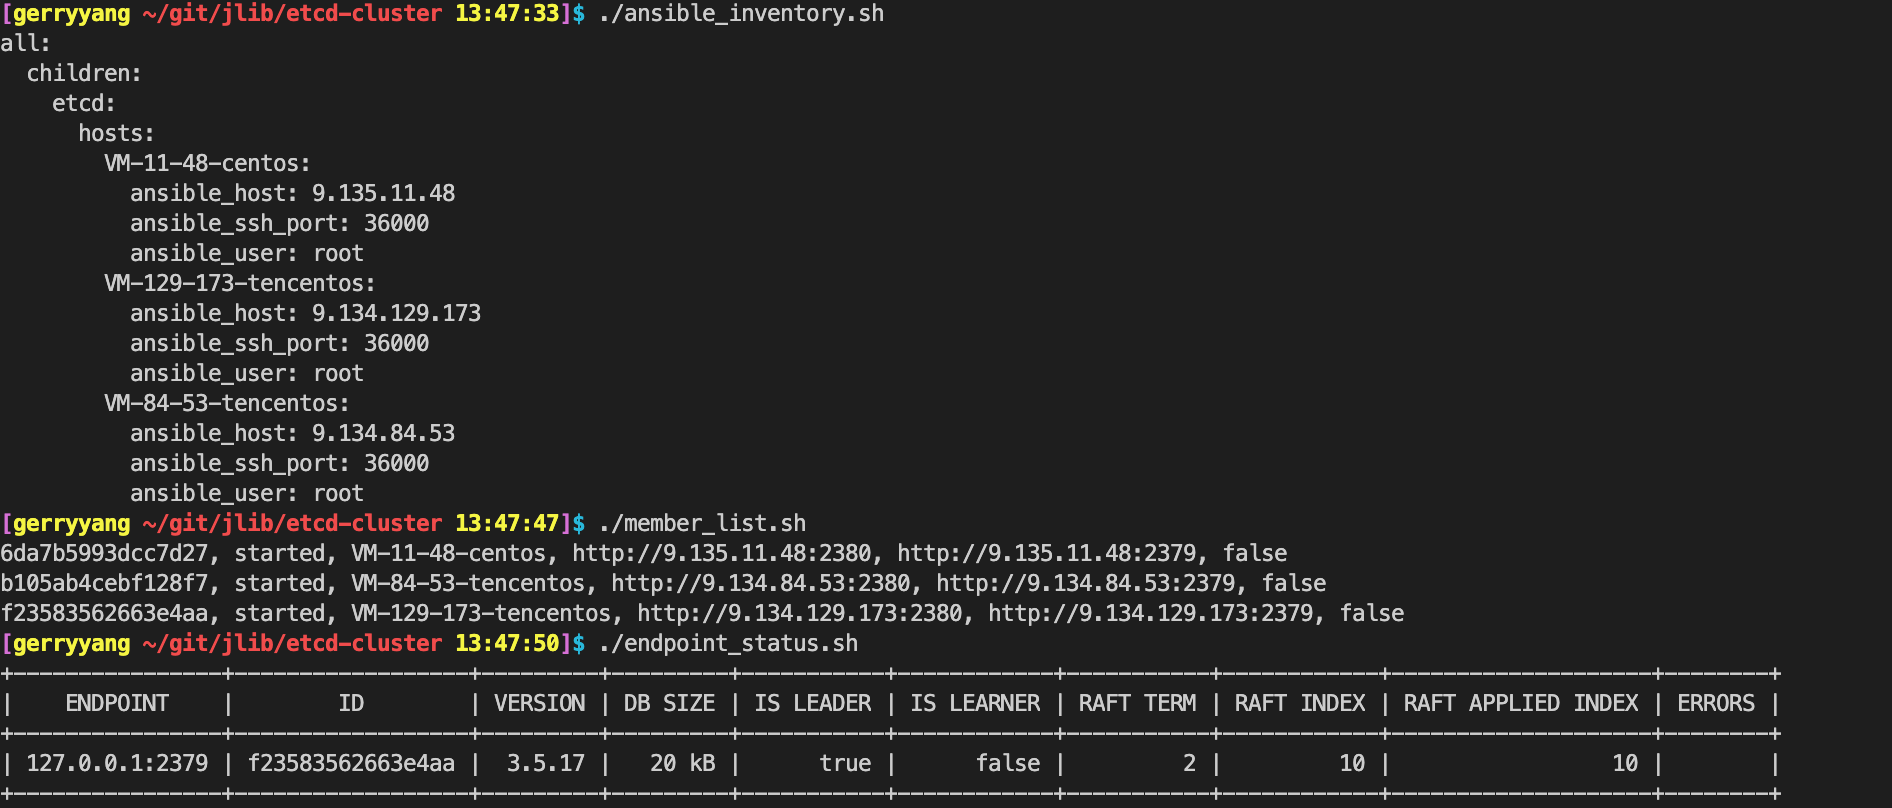Click the 13:47:33 timestamp in the prompt
The height and width of the screenshot is (808, 1892).
pos(507,14)
